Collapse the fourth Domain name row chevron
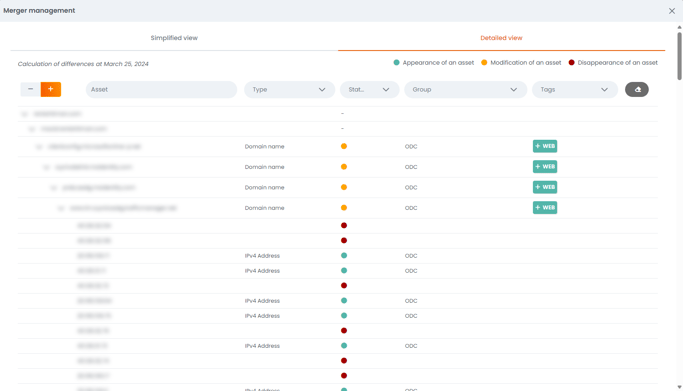Viewport: 683px width, 391px height. (x=61, y=208)
